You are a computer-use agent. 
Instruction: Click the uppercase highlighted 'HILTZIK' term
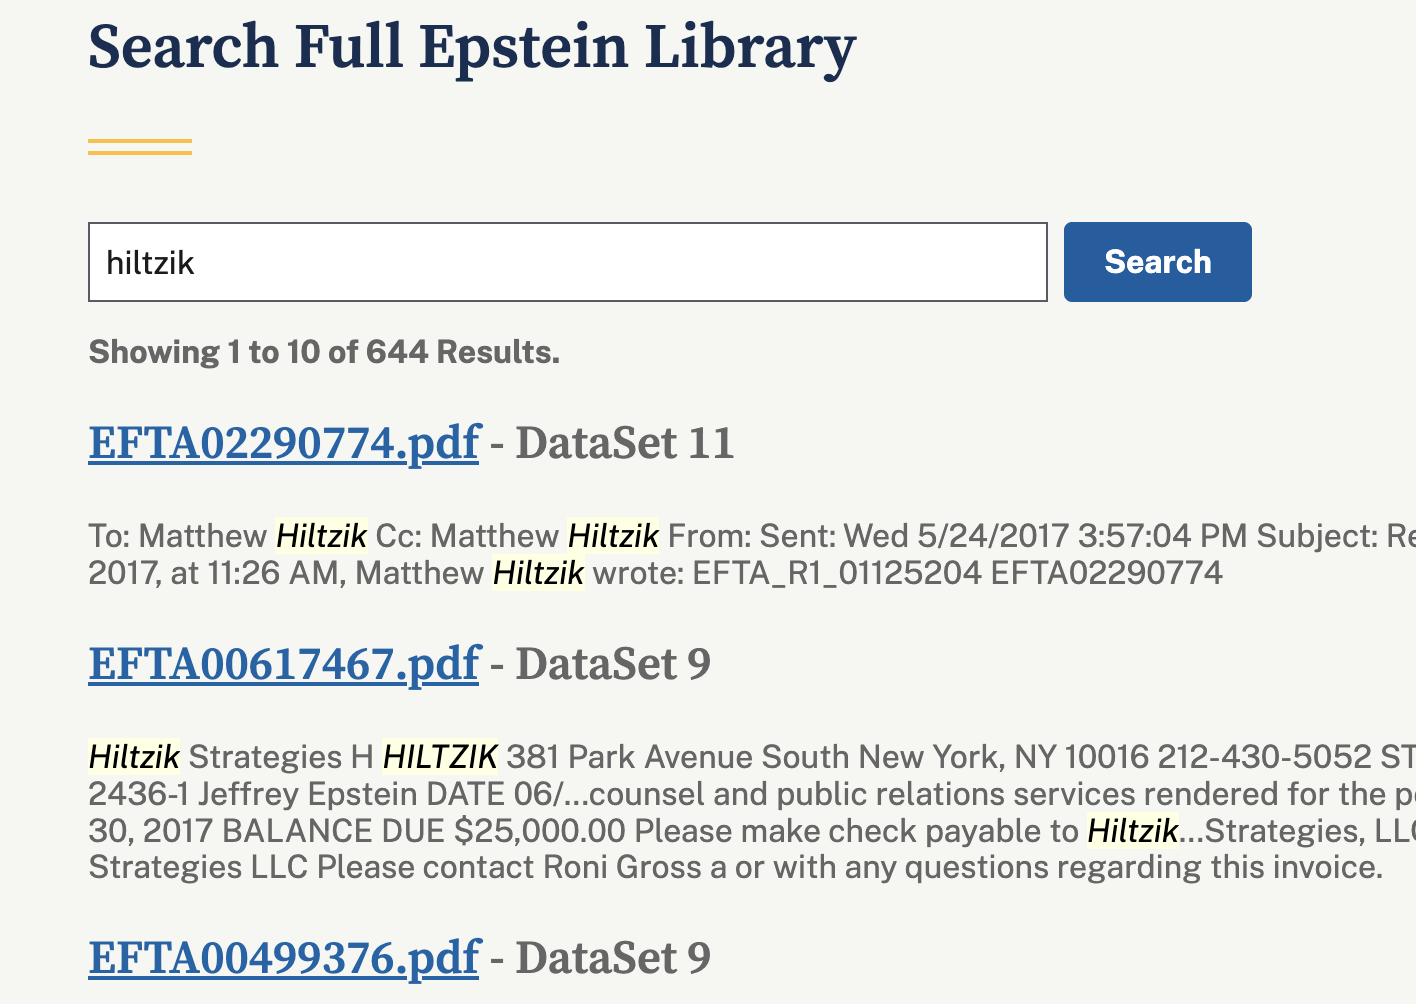tap(440, 757)
